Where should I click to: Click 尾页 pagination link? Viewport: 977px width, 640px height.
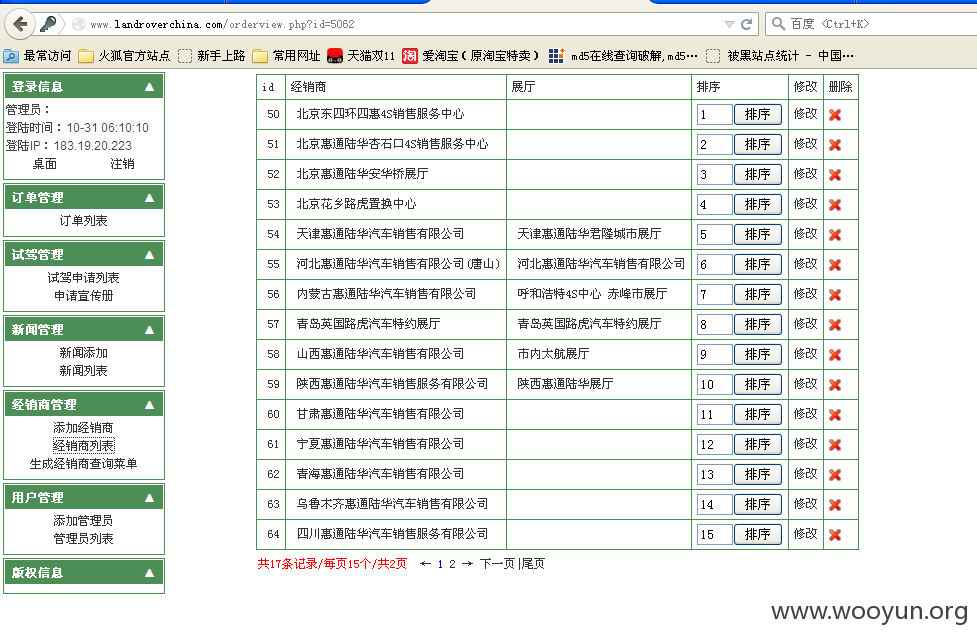[x=533, y=564]
